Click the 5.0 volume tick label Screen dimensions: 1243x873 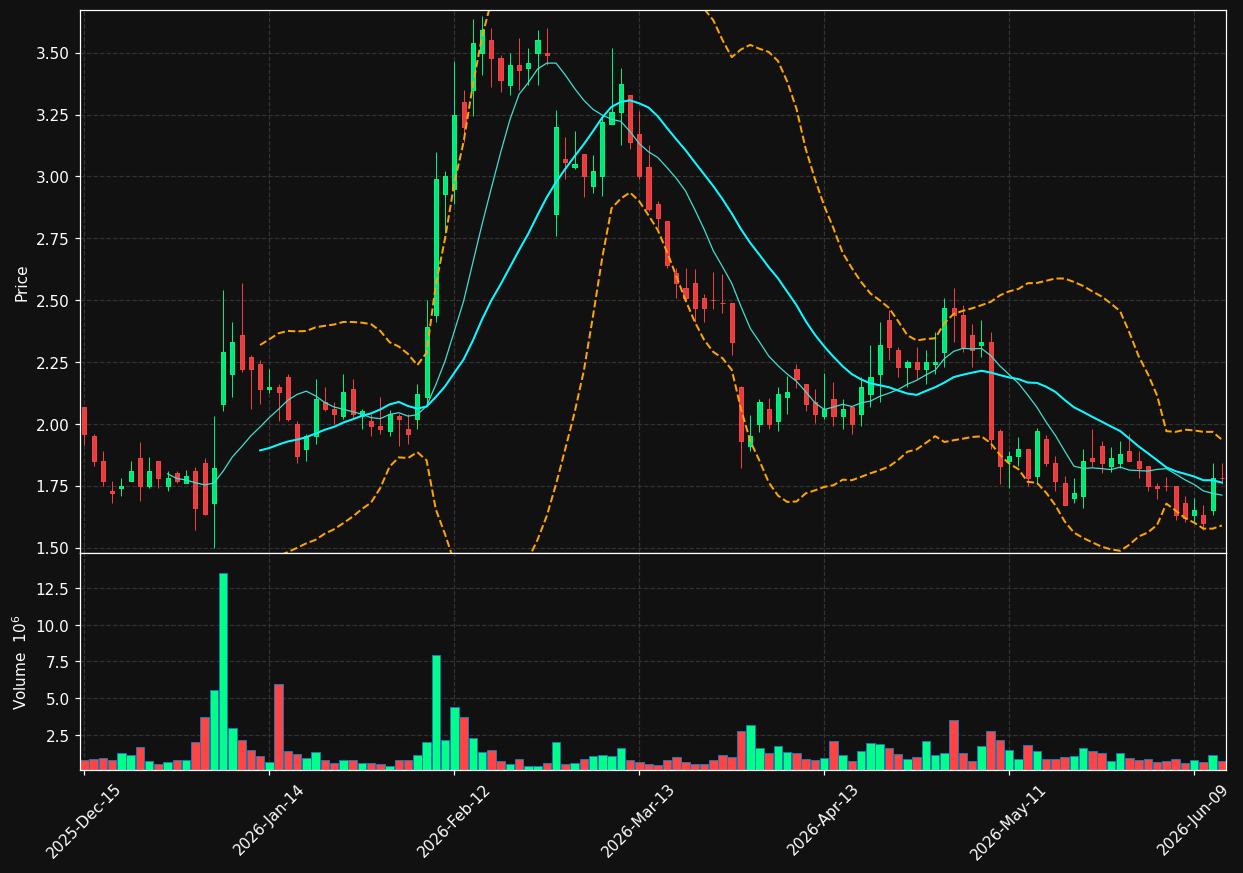pos(59,699)
